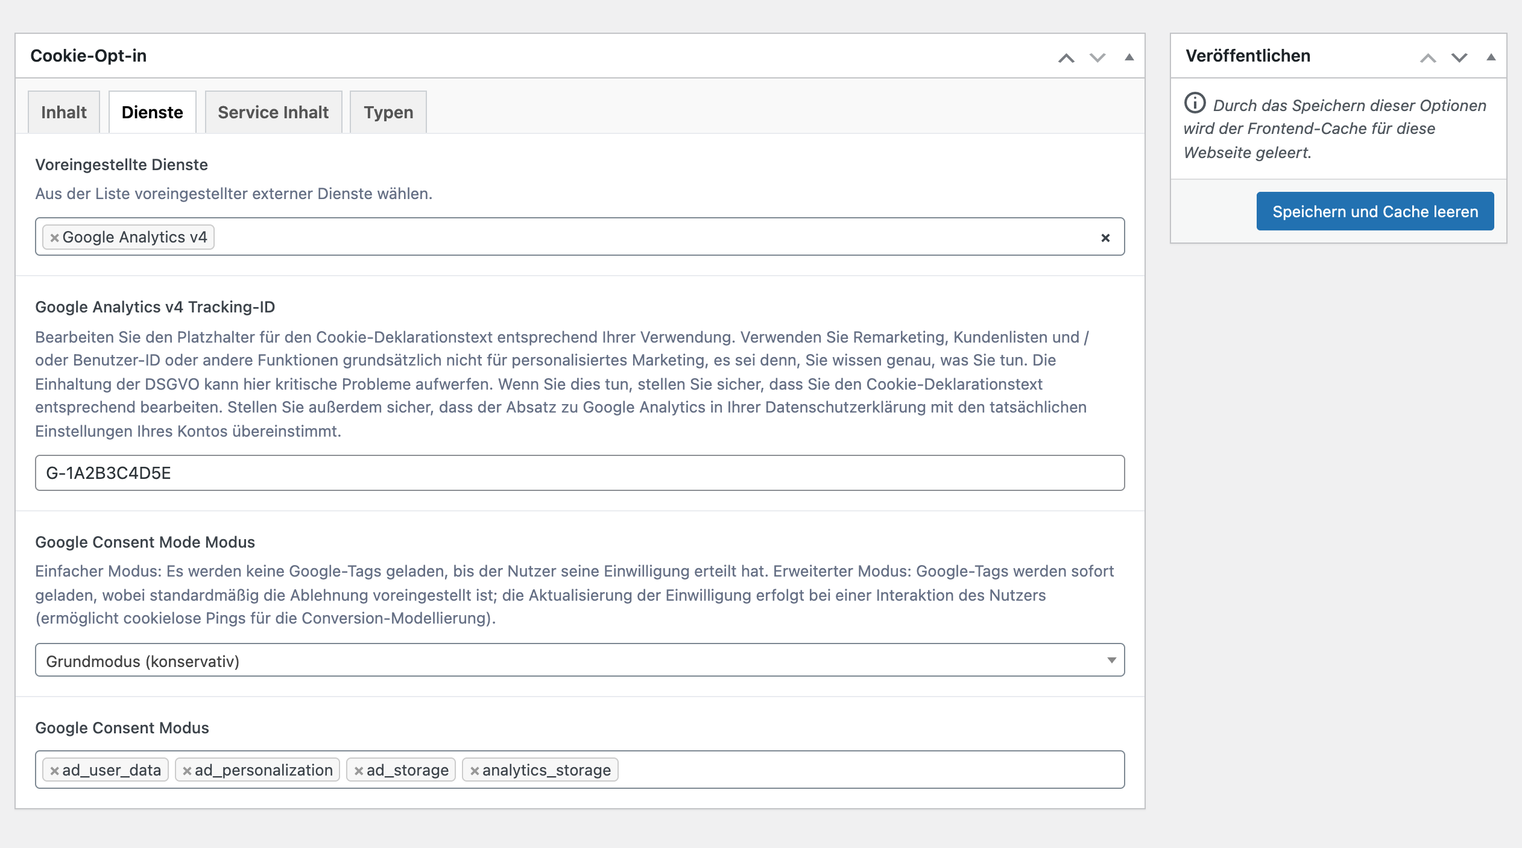The image size is (1522, 848).
Task: Remove the analytics_storage consent tag
Action: pos(474,771)
